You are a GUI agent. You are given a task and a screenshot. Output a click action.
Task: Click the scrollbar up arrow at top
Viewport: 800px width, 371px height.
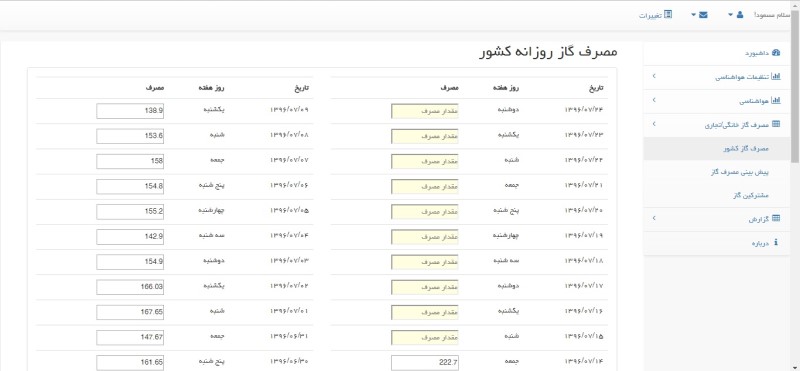click(795, 5)
